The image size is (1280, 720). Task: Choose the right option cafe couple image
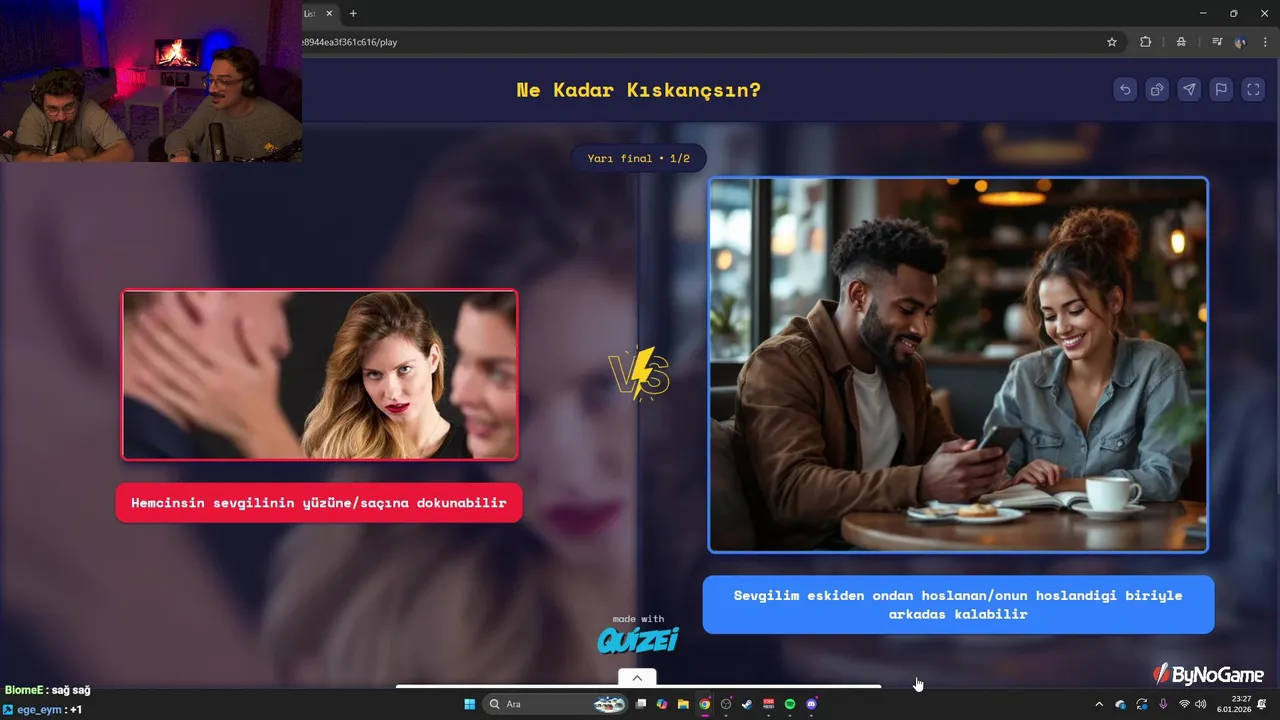pyautogui.click(x=958, y=365)
